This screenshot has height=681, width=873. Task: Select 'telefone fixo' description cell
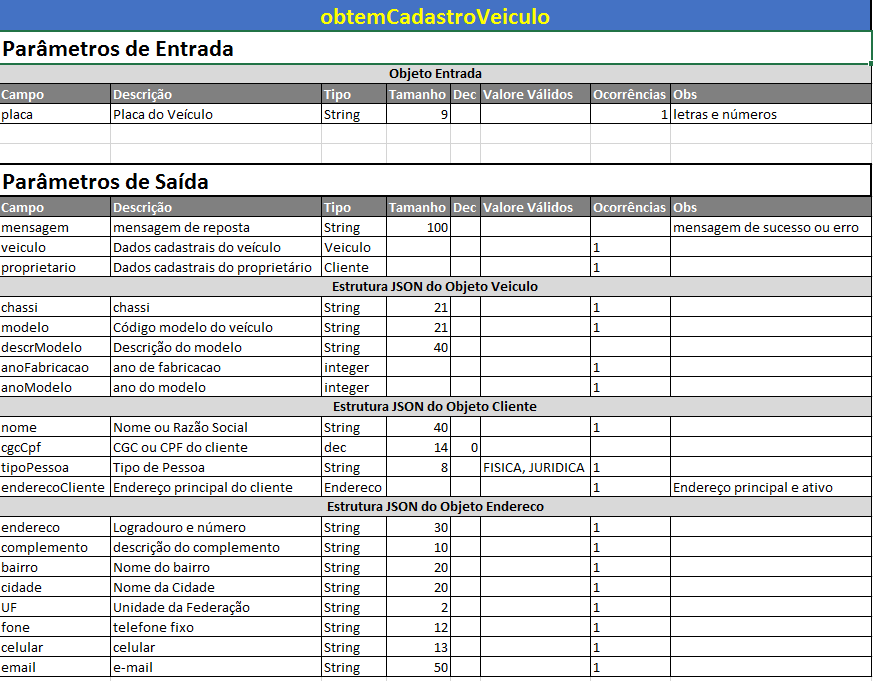(x=216, y=628)
